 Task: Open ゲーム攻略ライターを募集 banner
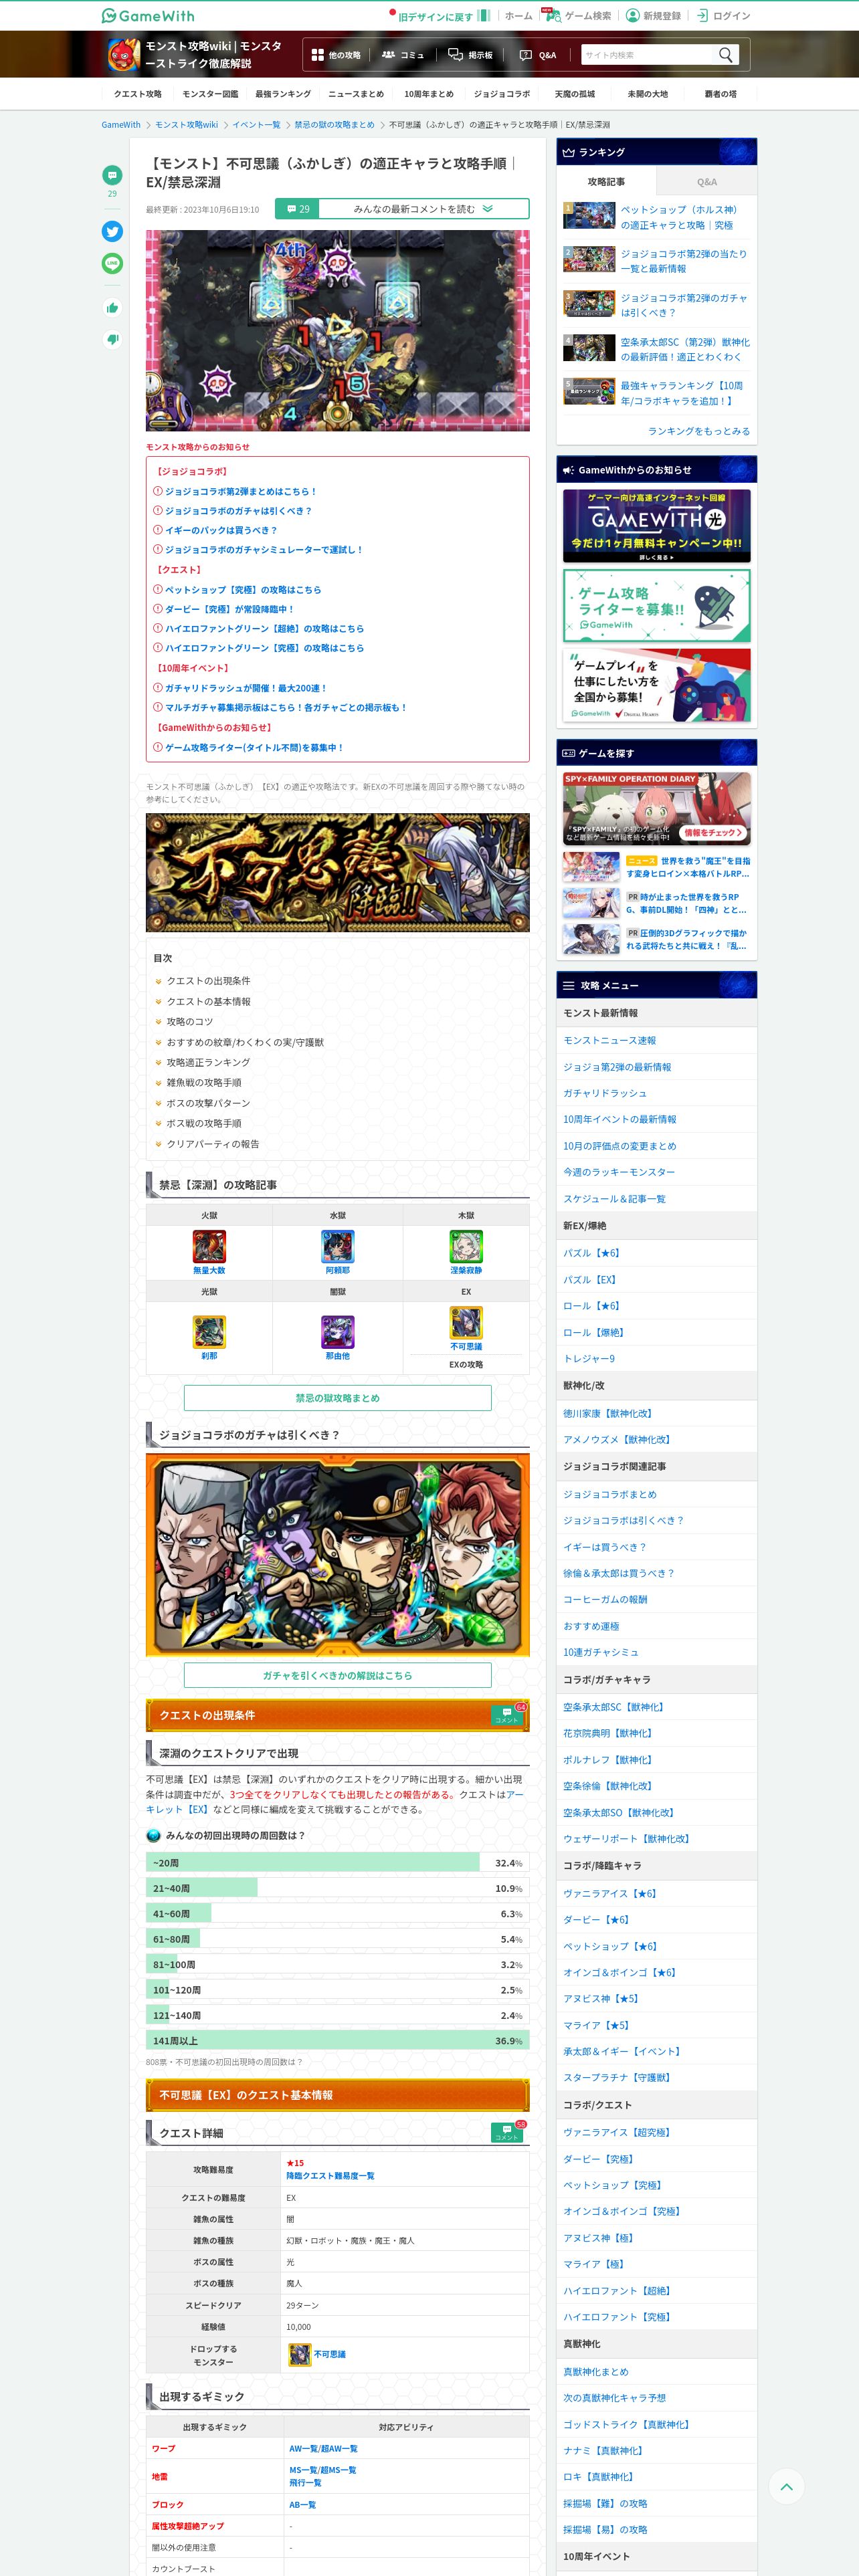[656, 605]
